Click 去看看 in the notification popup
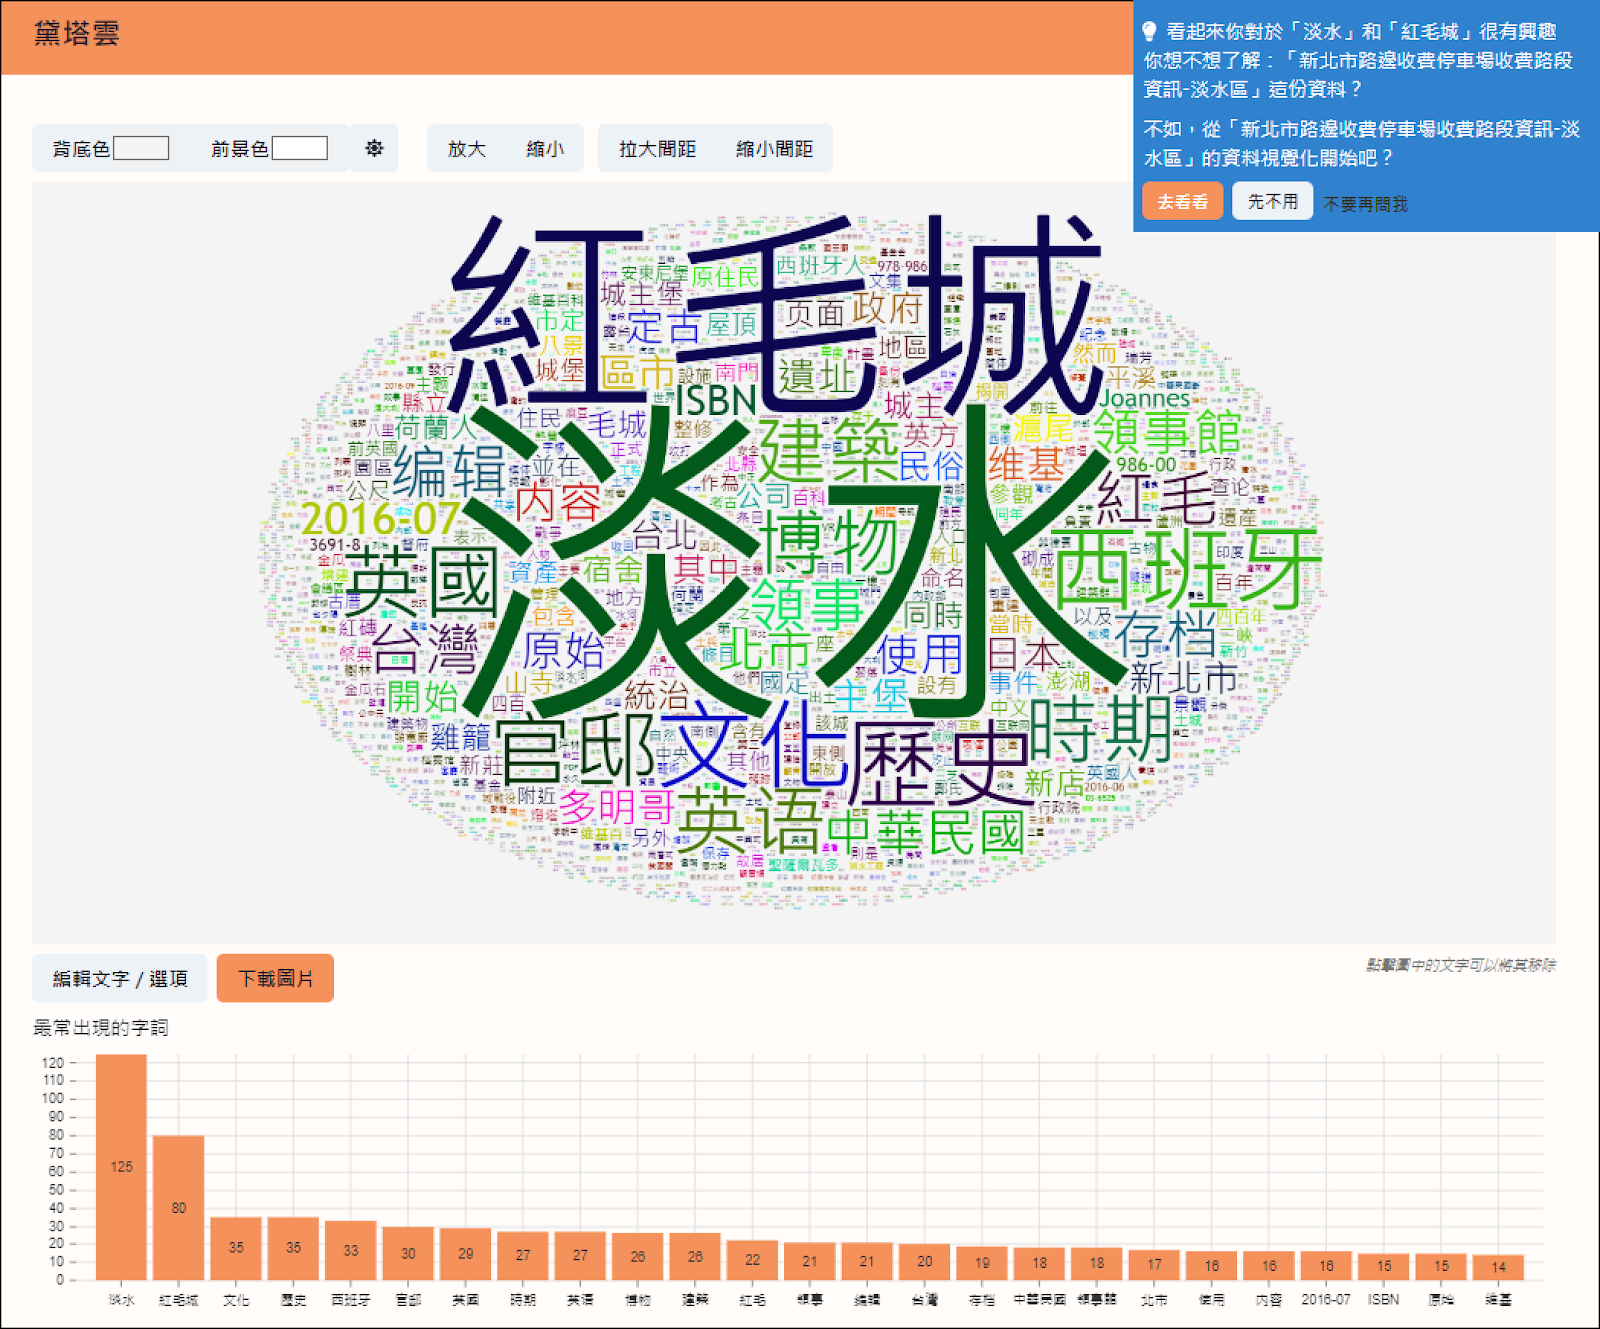This screenshot has height=1329, width=1600. [1182, 202]
